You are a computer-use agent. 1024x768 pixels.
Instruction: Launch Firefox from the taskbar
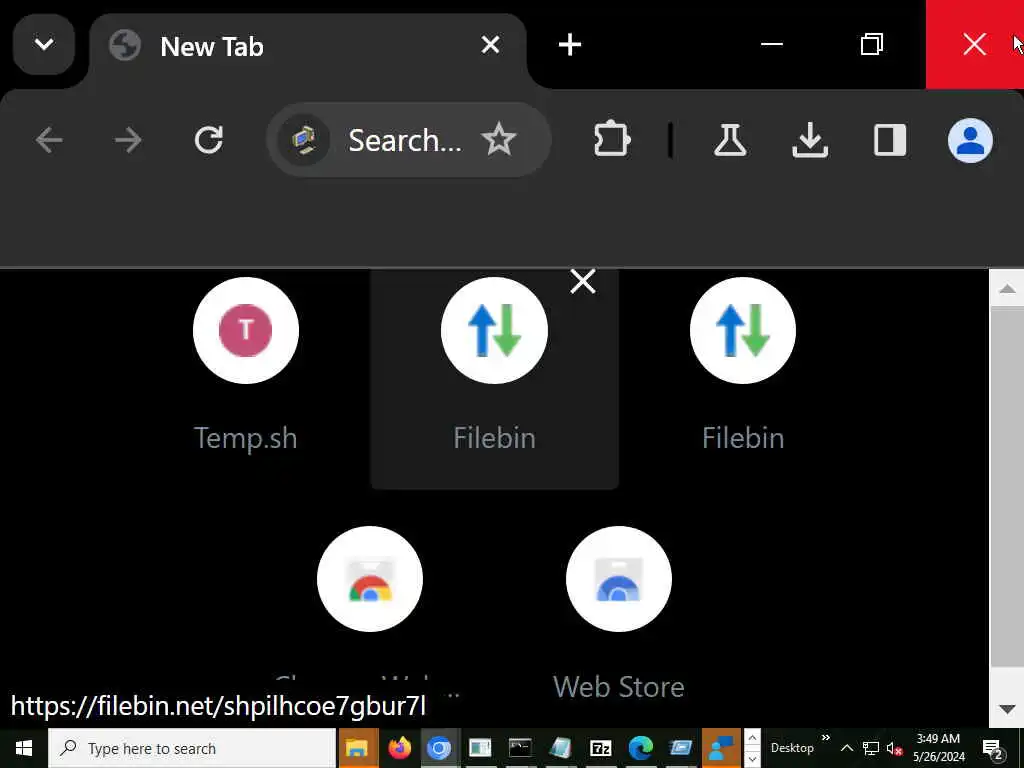[399, 748]
